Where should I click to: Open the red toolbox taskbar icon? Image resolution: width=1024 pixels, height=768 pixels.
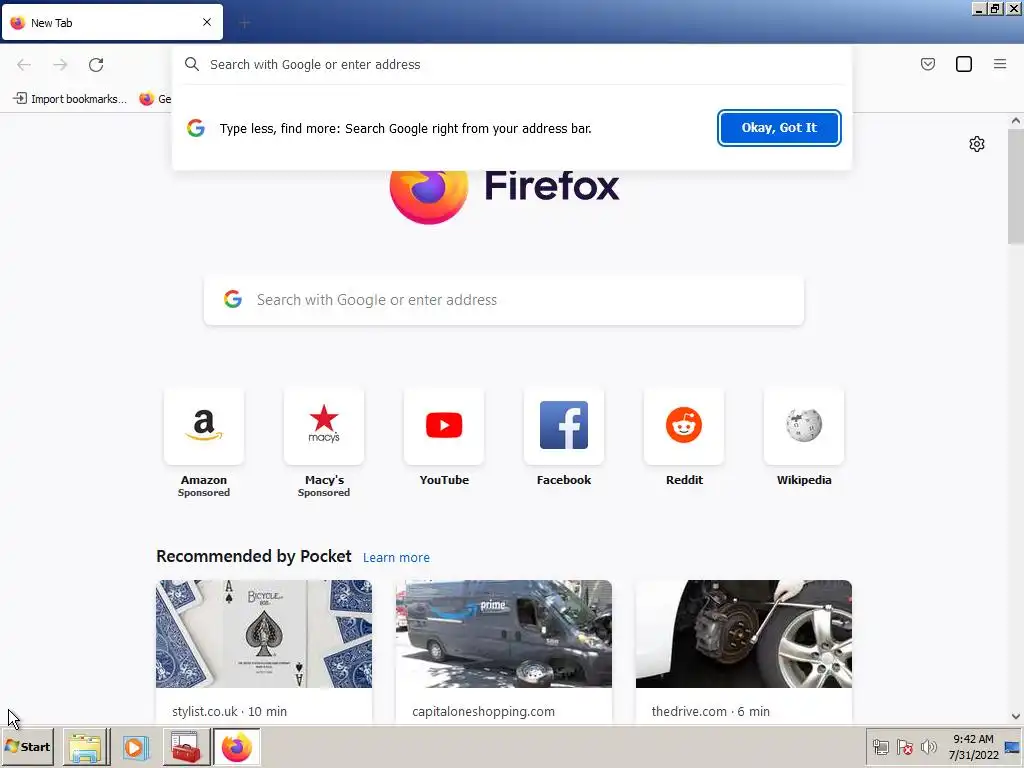186,747
